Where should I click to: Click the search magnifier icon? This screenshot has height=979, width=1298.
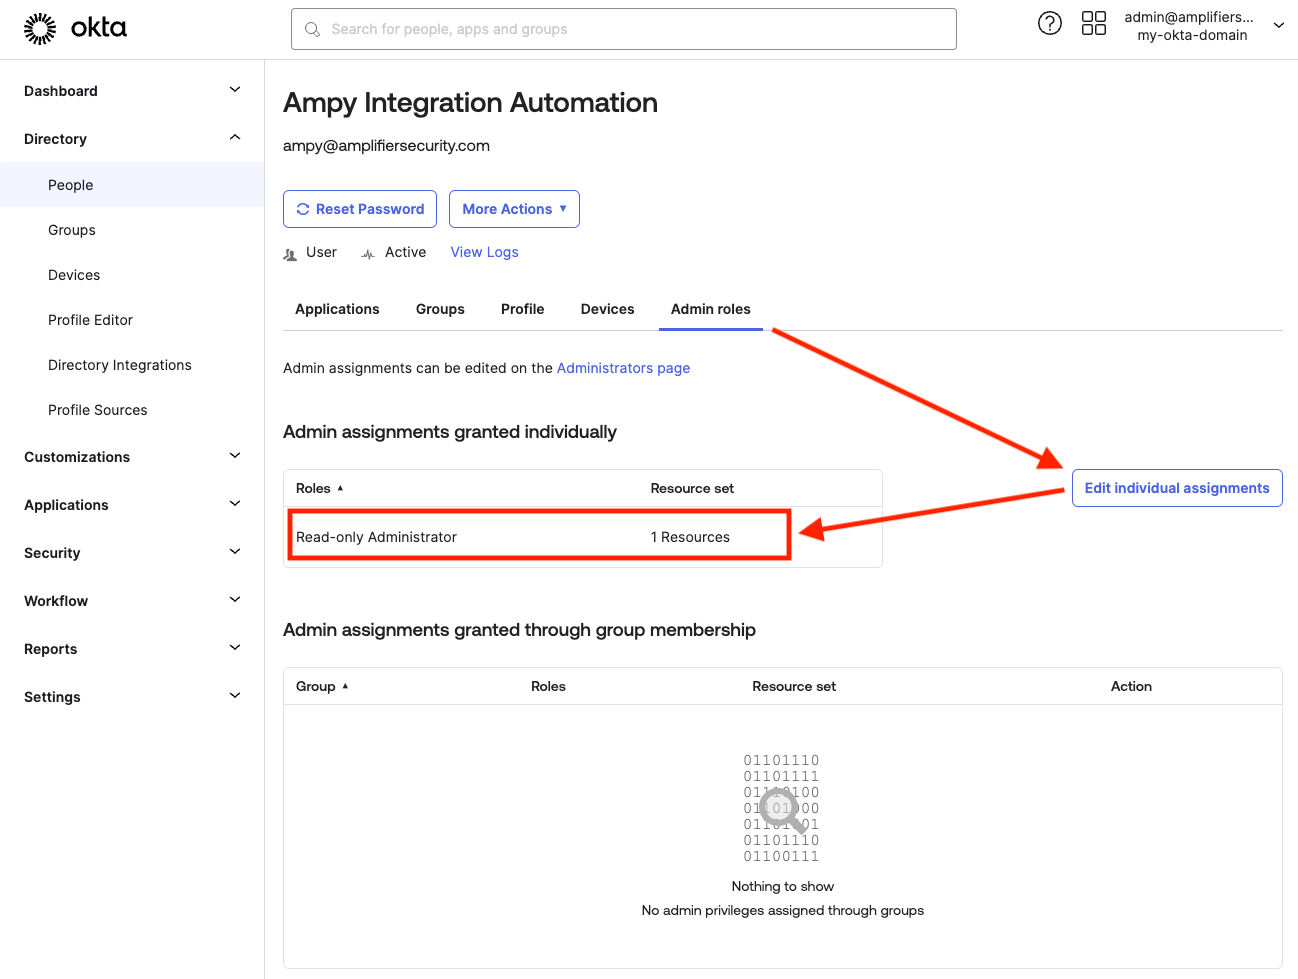313,29
